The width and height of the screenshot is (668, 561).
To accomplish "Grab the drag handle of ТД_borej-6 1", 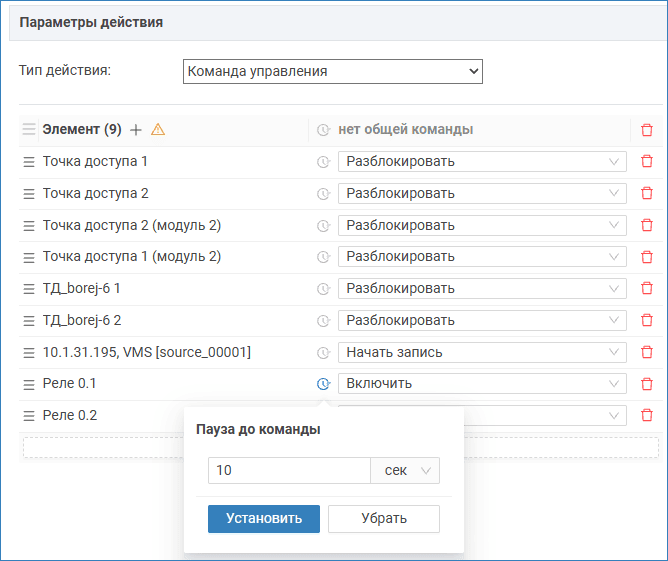I will [29, 289].
